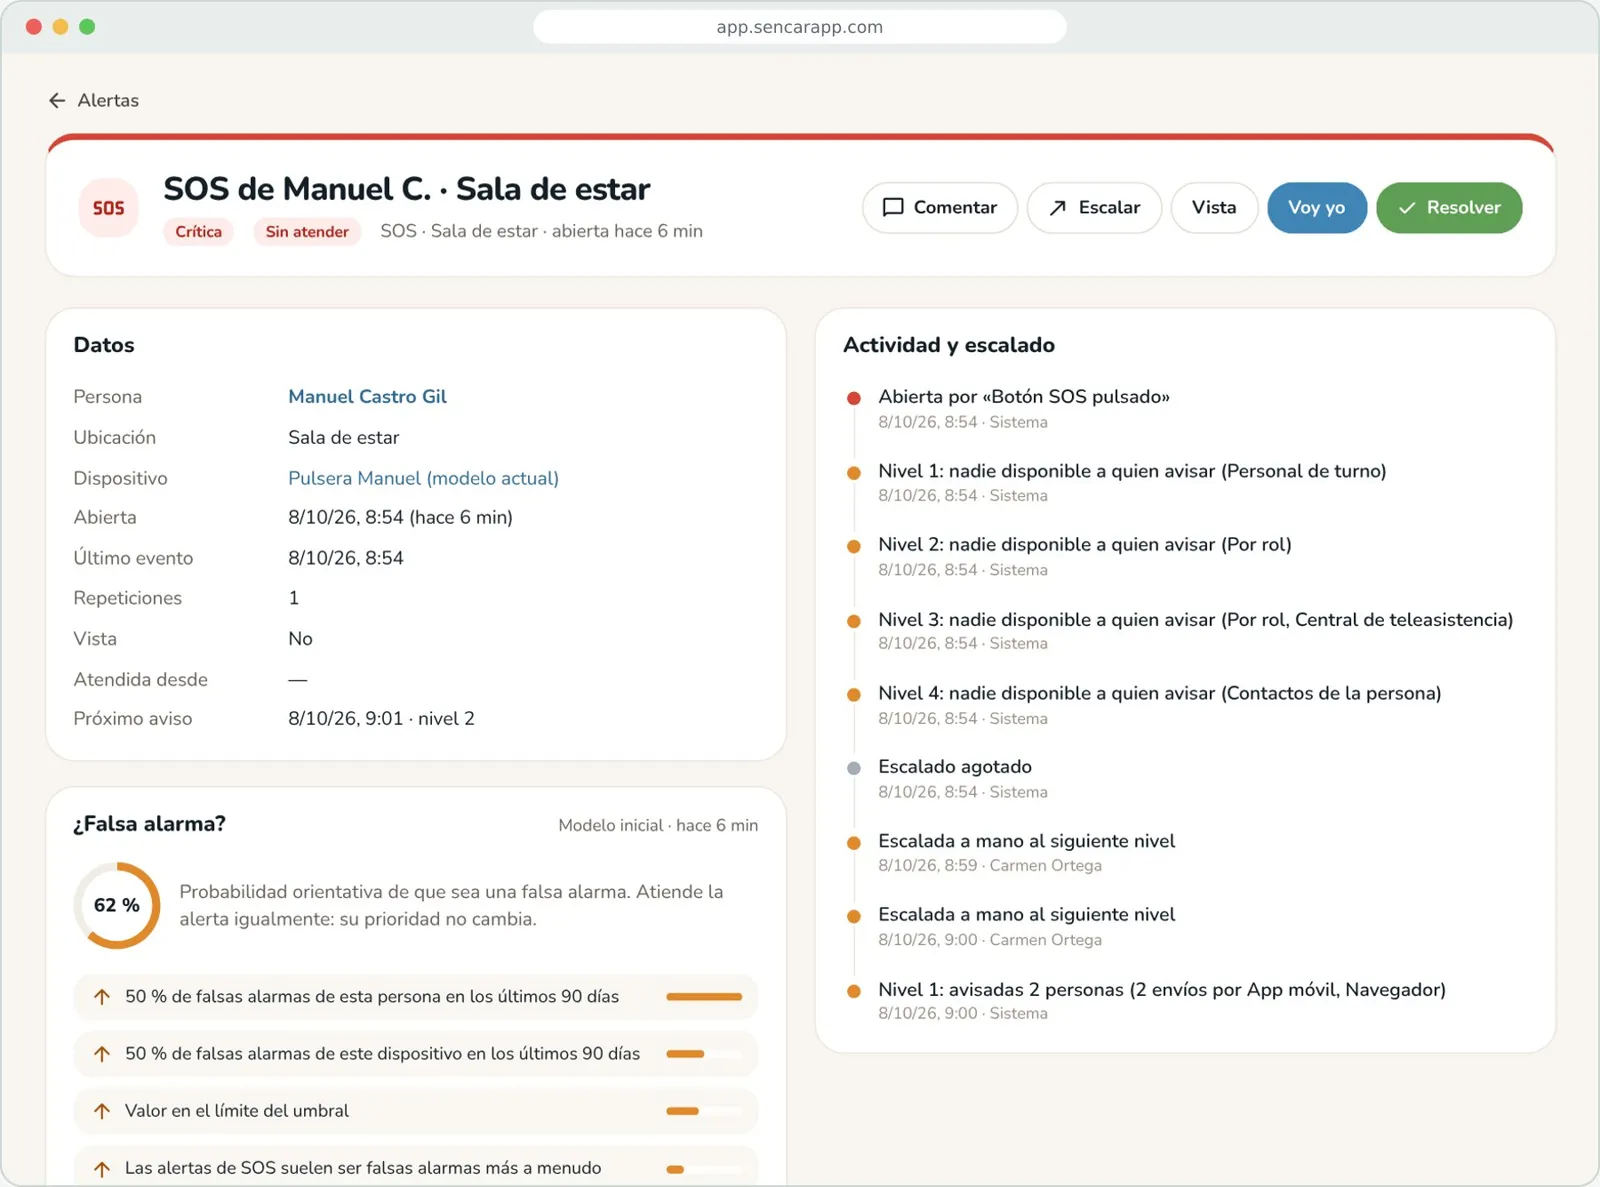Click the title SOS de Manuel C. · Sala de estar
This screenshot has height=1187, width=1600.
(406, 189)
